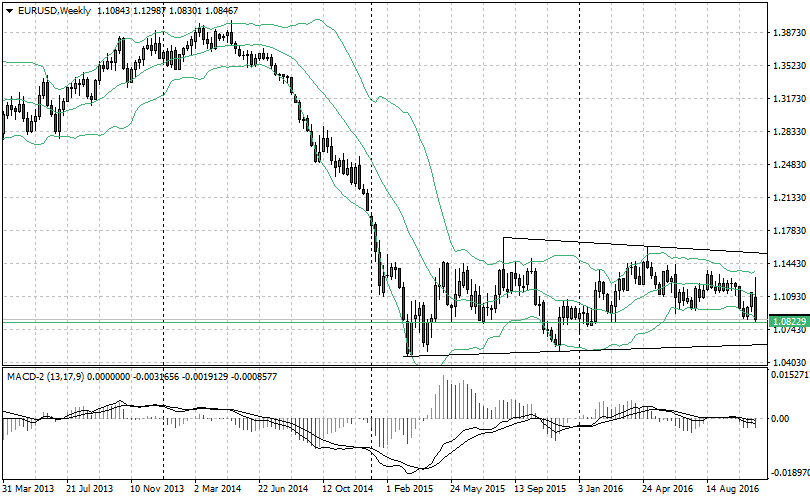Click the 1.14430 price axis label
Viewport: 810px width, 500px height.
[789, 264]
